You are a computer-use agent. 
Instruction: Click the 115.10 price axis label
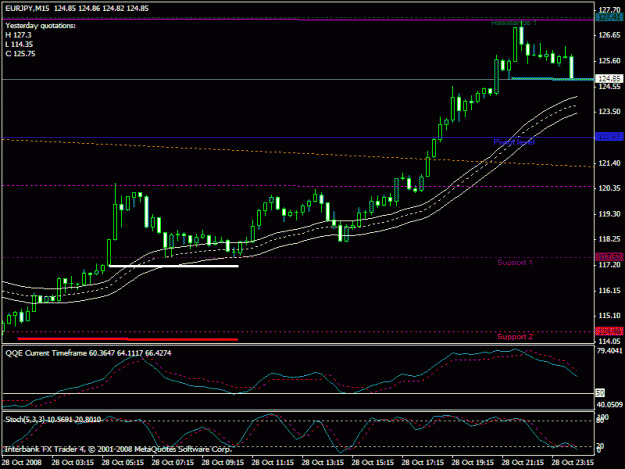click(609, 316)
